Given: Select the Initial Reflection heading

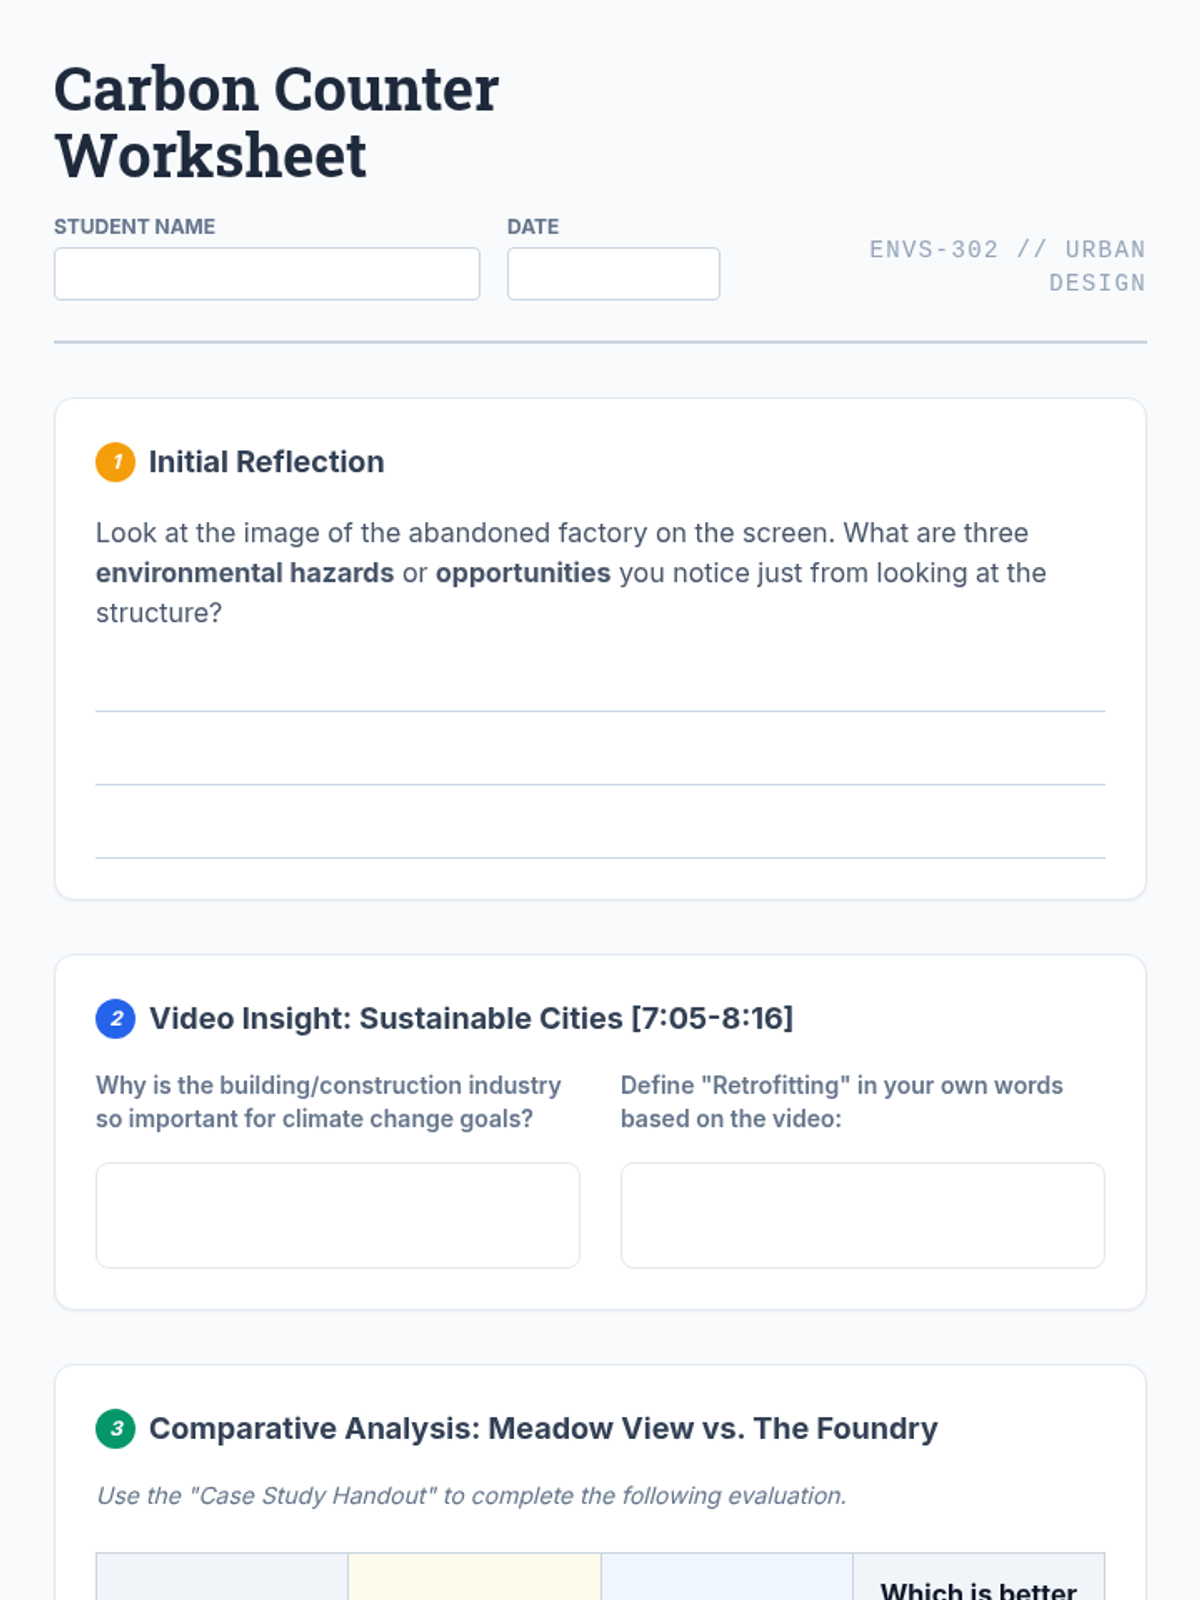Looking at the screenshot, I should tap(266, 462).
